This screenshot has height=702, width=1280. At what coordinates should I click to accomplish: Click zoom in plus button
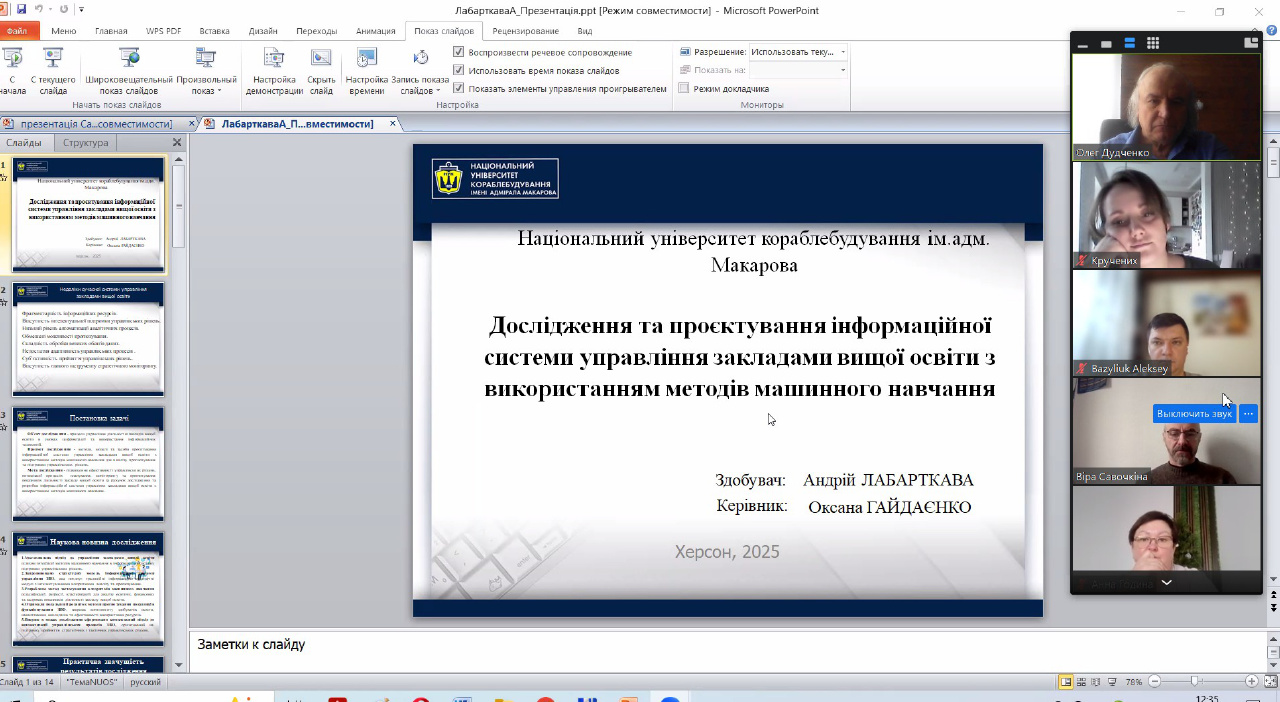point(1251,682)
